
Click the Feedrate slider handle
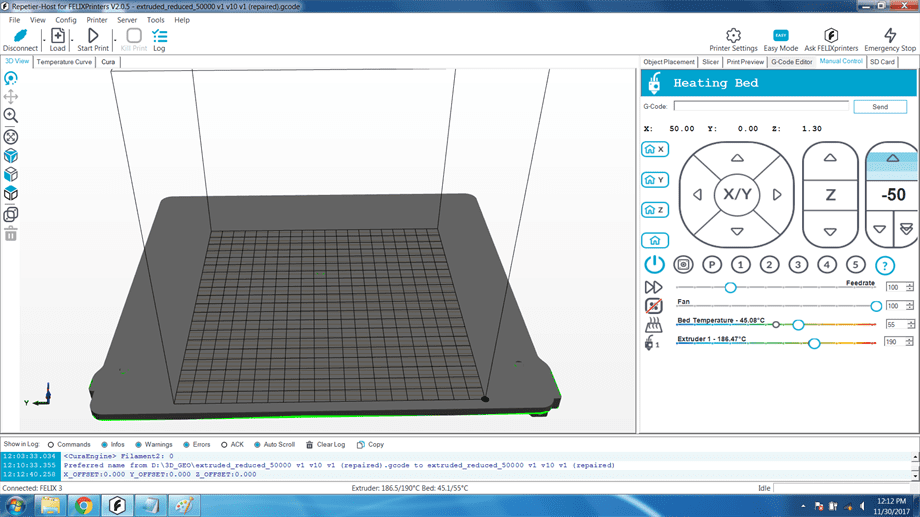[730, 288]
